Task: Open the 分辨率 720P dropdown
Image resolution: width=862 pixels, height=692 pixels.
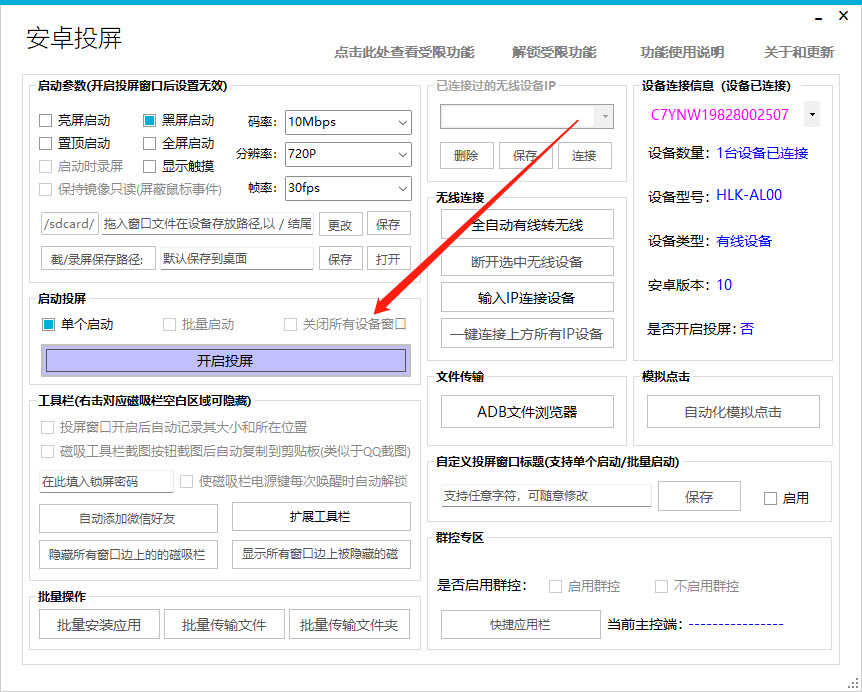Action: coord(348,154)
